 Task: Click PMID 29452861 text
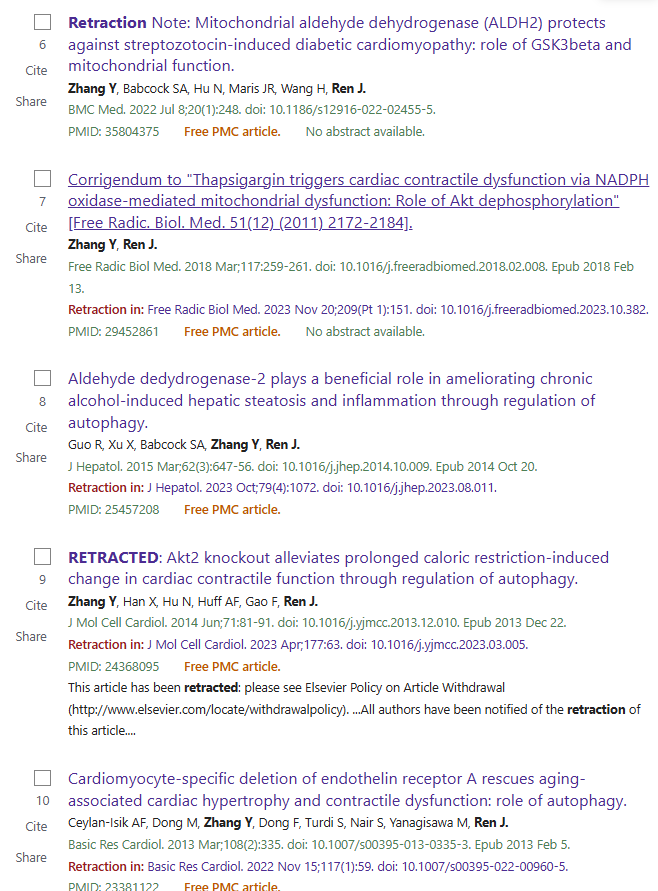[114, 332]
